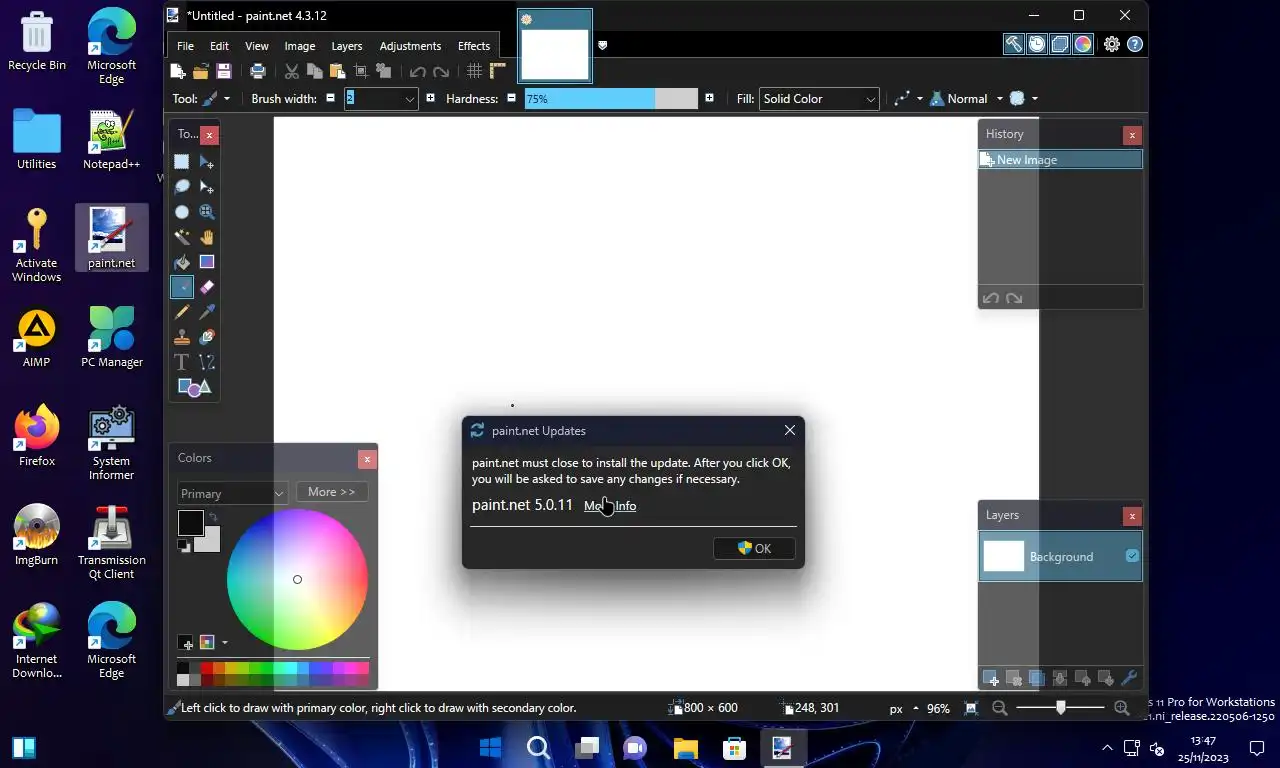Screen dimensions: 1280x768
Task: Increase hardness with plus button
Action: [x=709, y=98]
